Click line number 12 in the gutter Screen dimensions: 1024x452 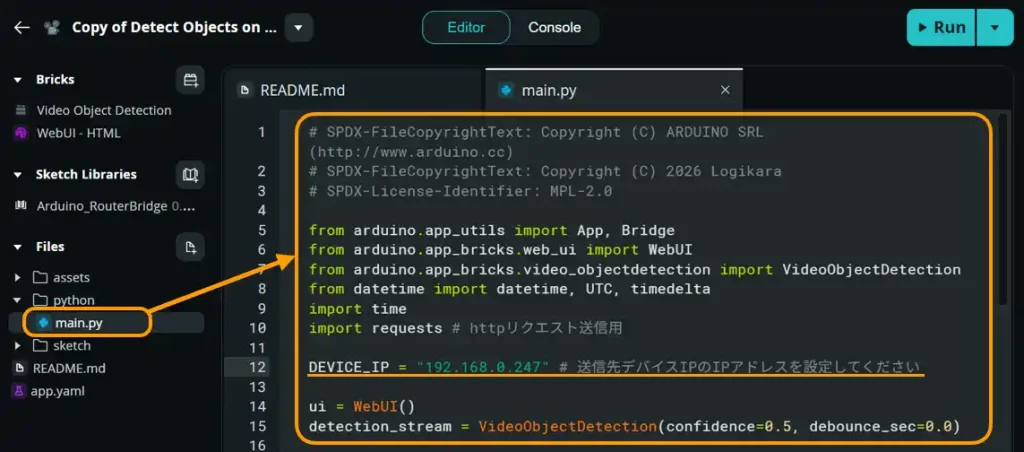point(257,367)
